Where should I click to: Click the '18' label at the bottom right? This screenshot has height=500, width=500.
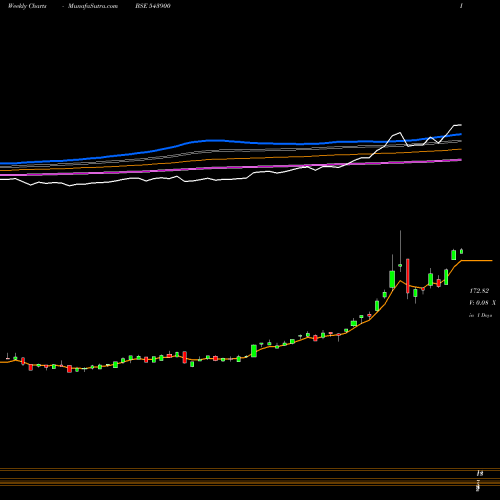coord(480,473)
